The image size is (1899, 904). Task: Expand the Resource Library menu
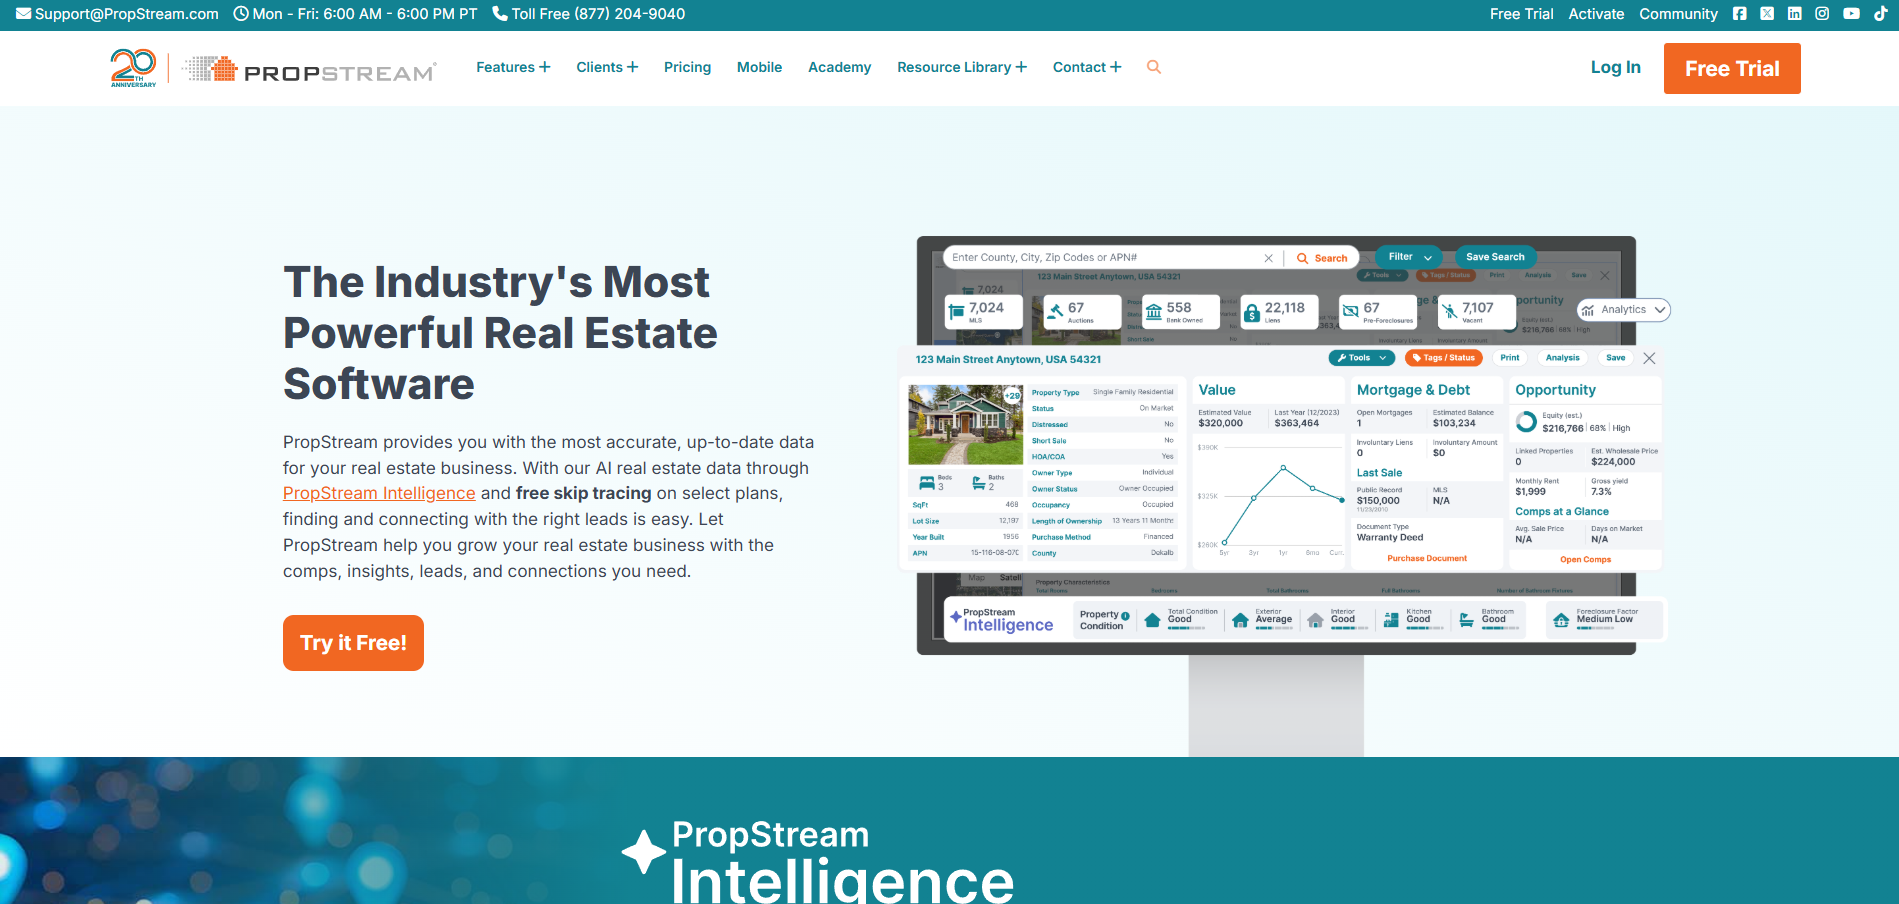(962, 67)
